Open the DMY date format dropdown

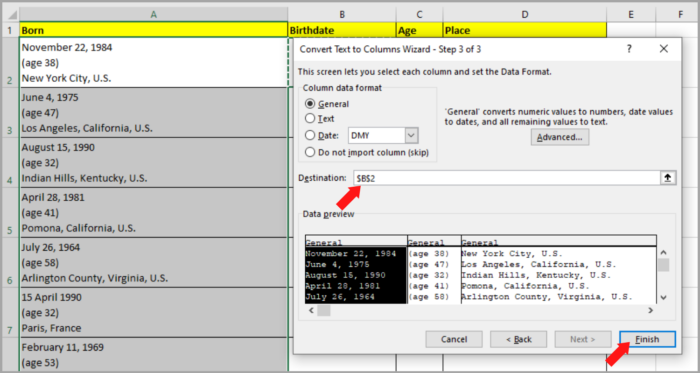pyautogui.click(x=412, y=135)
